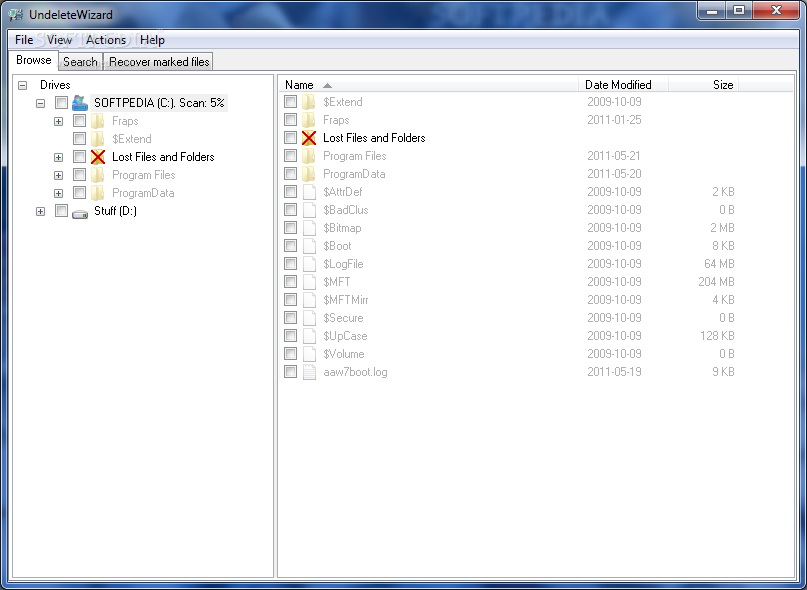Expand the Stuff (D:) drive node
Viewport: 807px width, 590px height.
pyautogui.click(x=41, y=212)
